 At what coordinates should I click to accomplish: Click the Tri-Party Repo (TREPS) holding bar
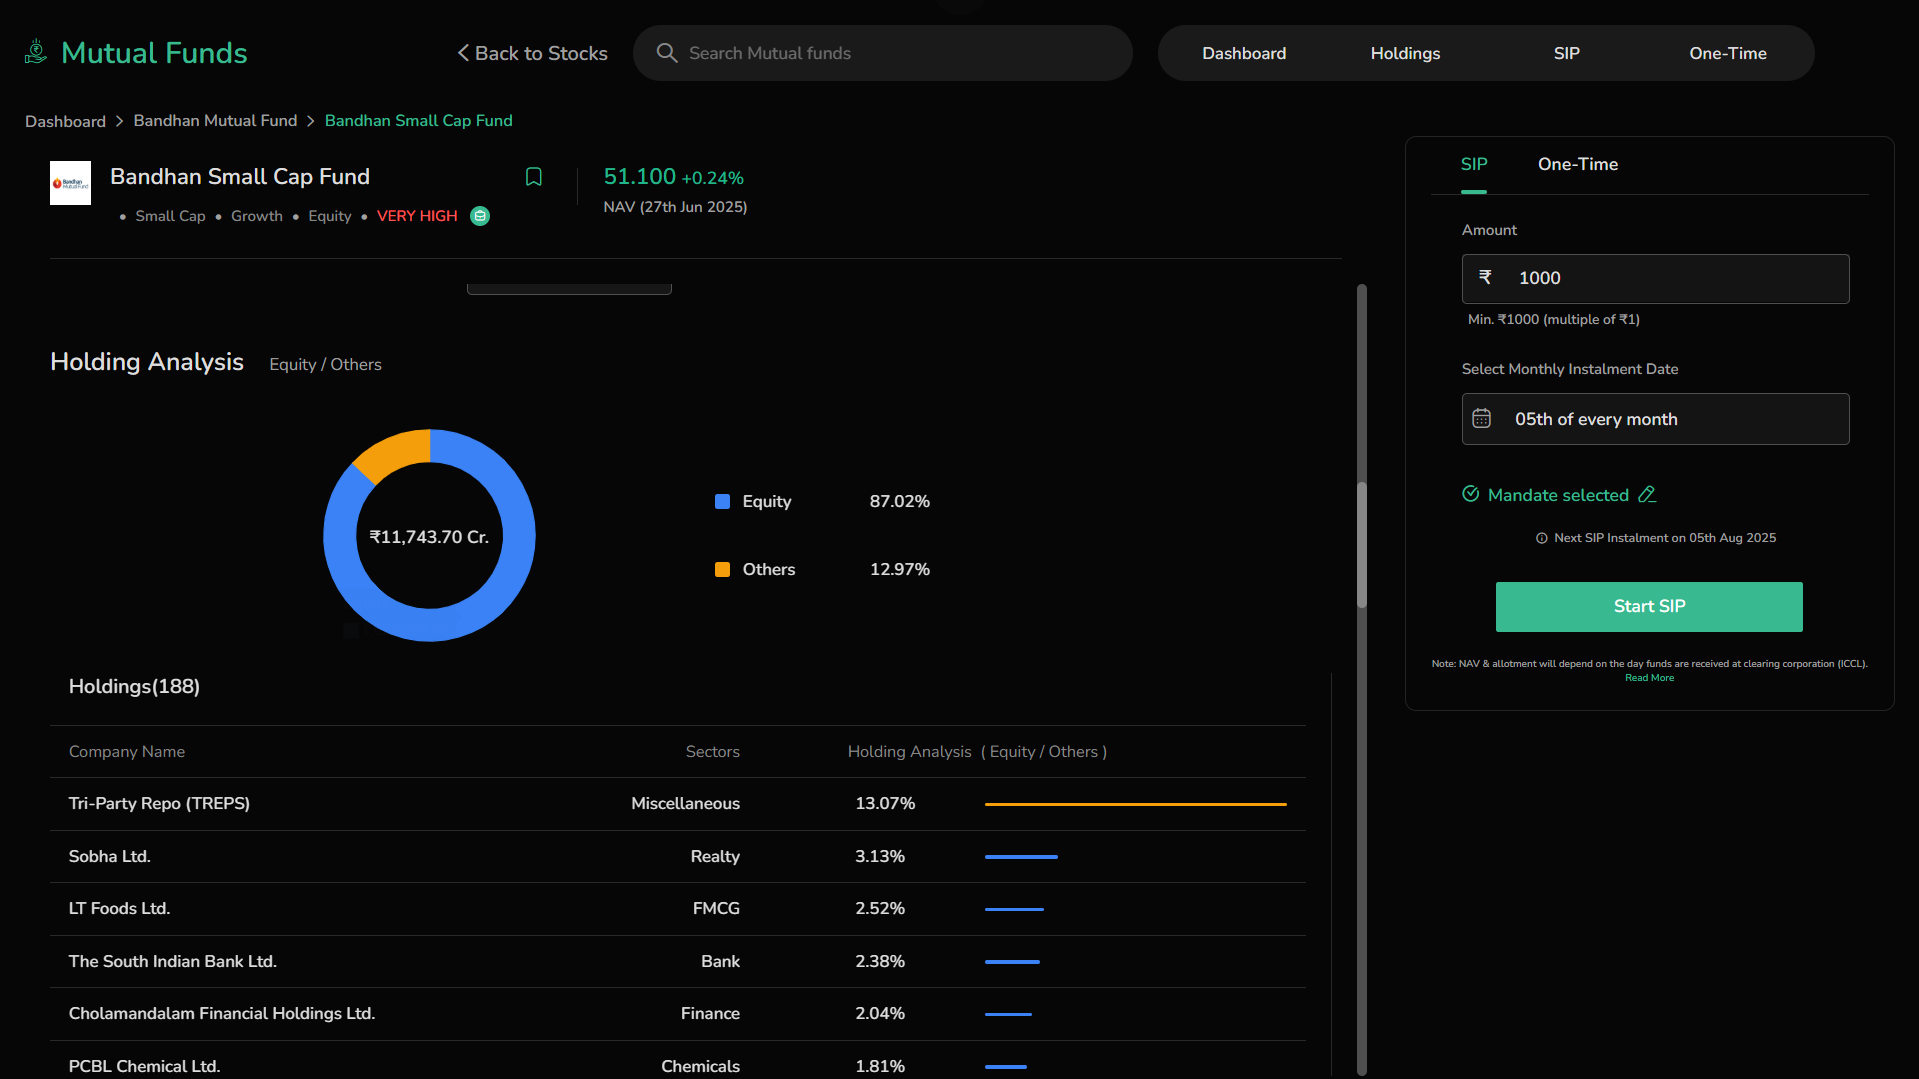click(1135, 804)
